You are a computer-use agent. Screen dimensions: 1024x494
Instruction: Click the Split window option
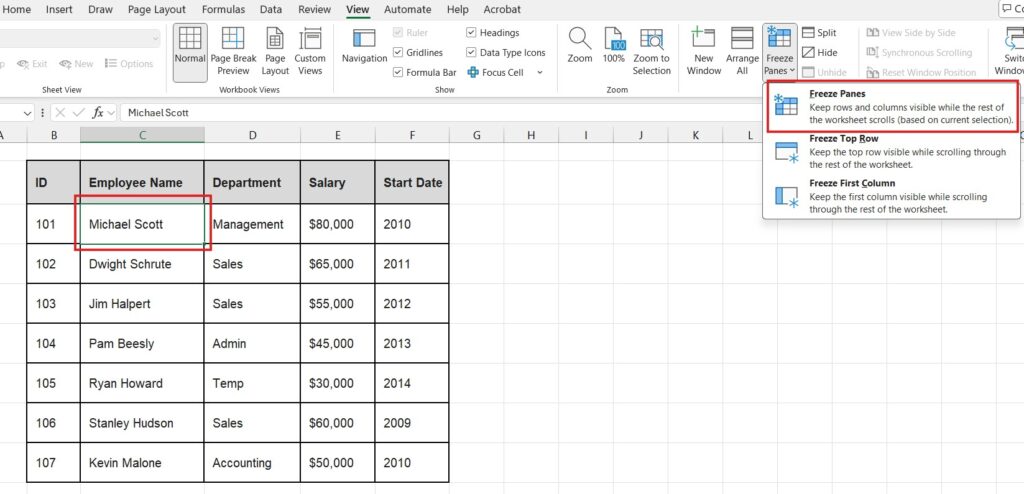pos(819,33)
